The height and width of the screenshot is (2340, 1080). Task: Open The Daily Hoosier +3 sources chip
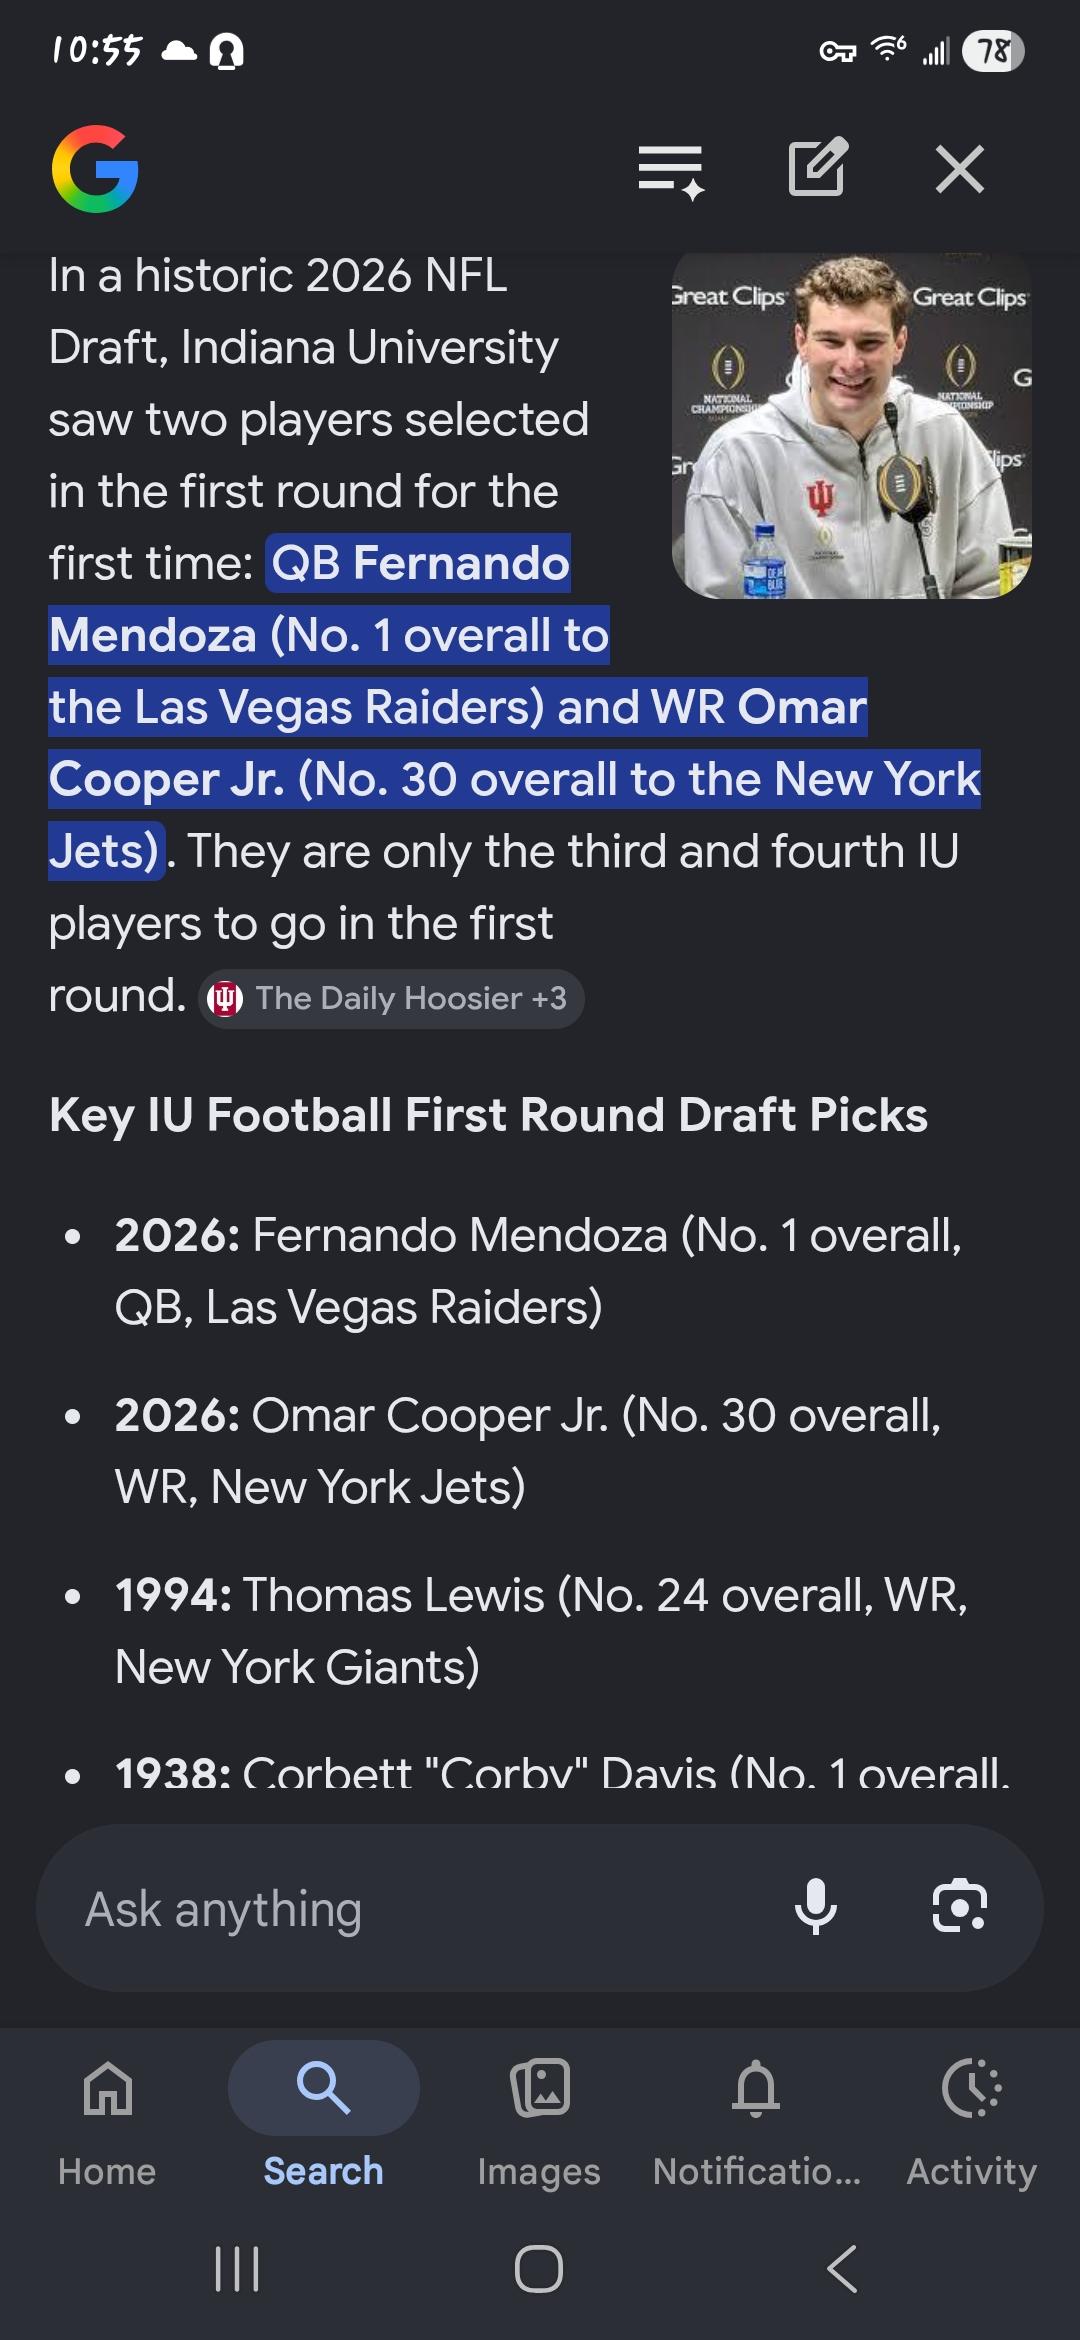point(391,998)
